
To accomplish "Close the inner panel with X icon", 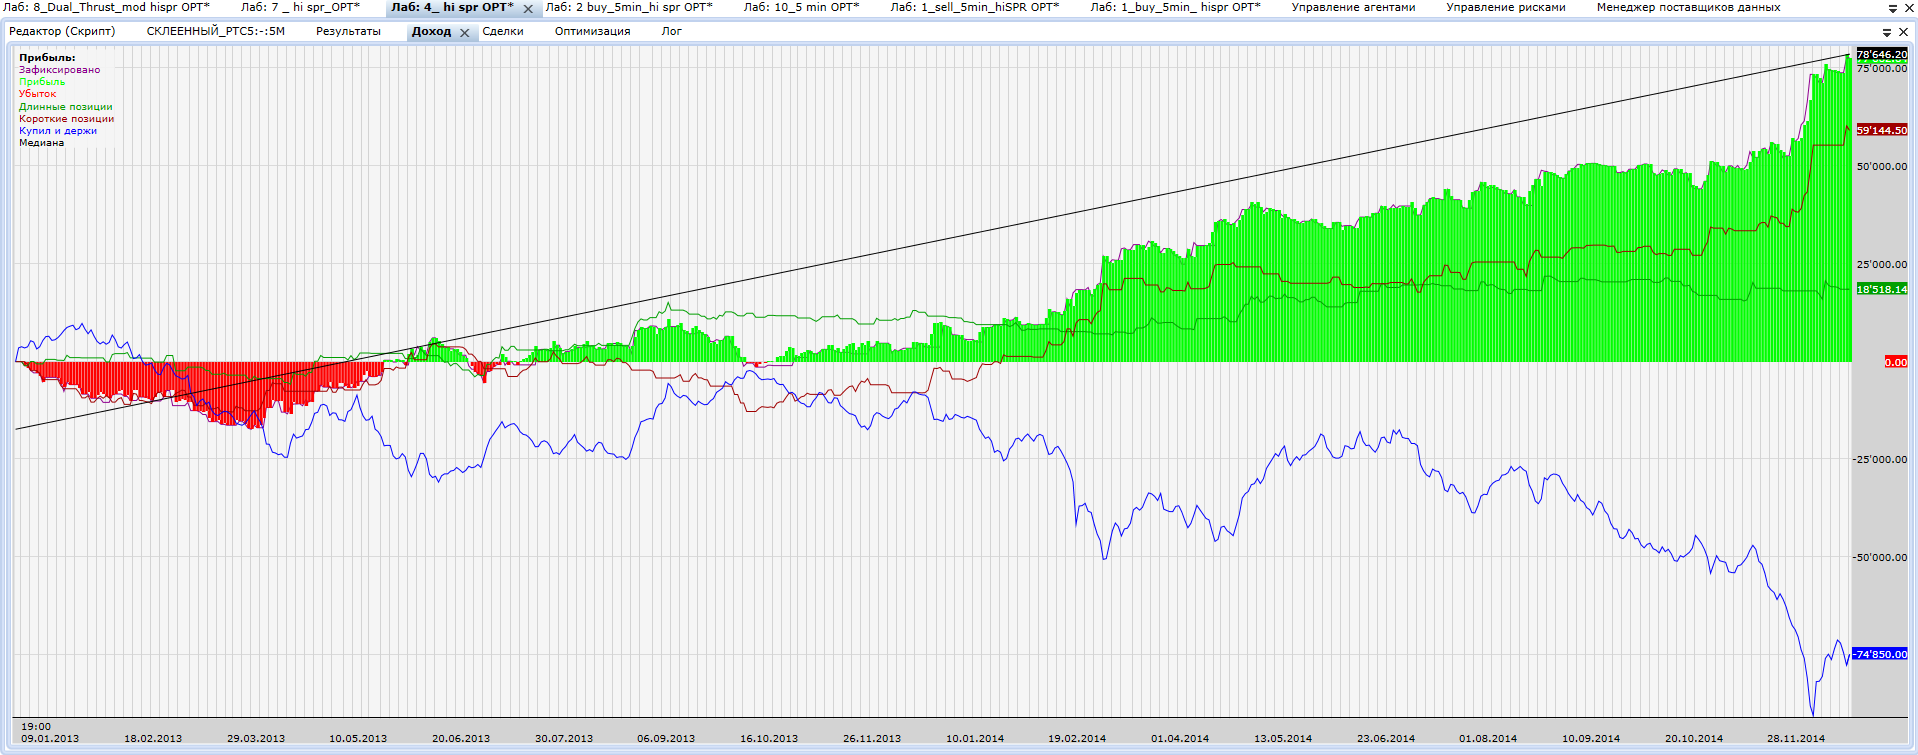I will pyautogui.click(x=1903, y=32).
